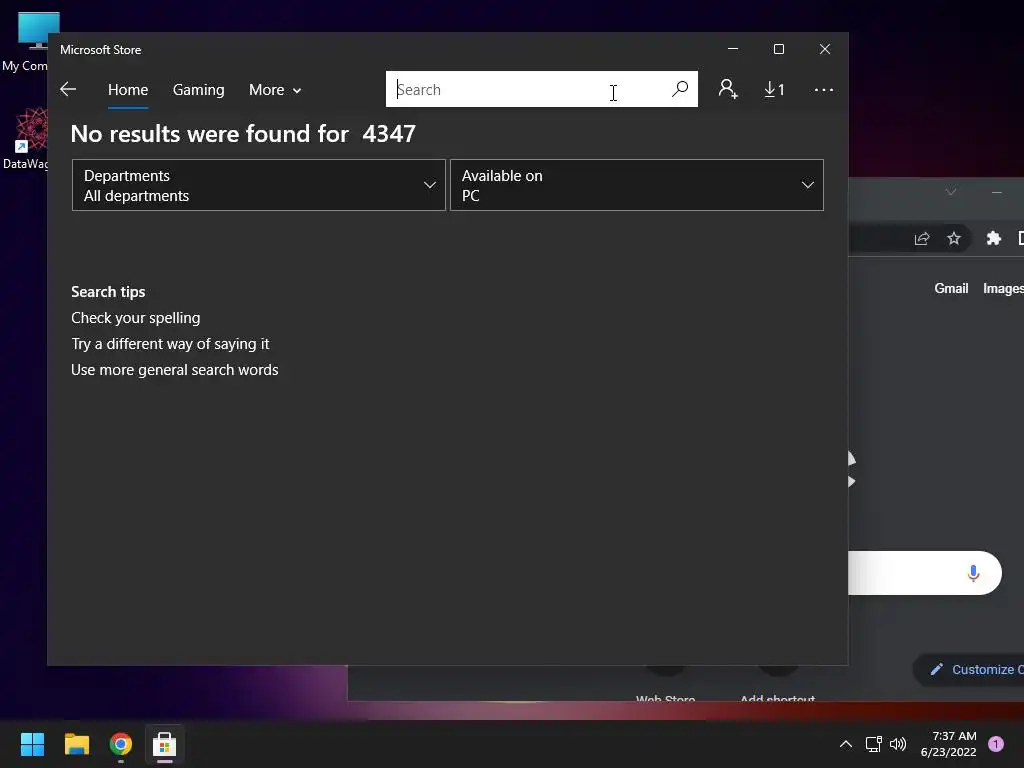This screenshot has width=1024, height=768.
Task: Click "Use more general search words" text
Action: pos(175,370)
